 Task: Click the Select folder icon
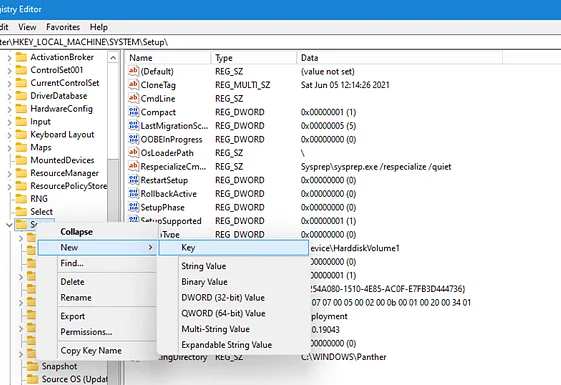coord(21,212)
